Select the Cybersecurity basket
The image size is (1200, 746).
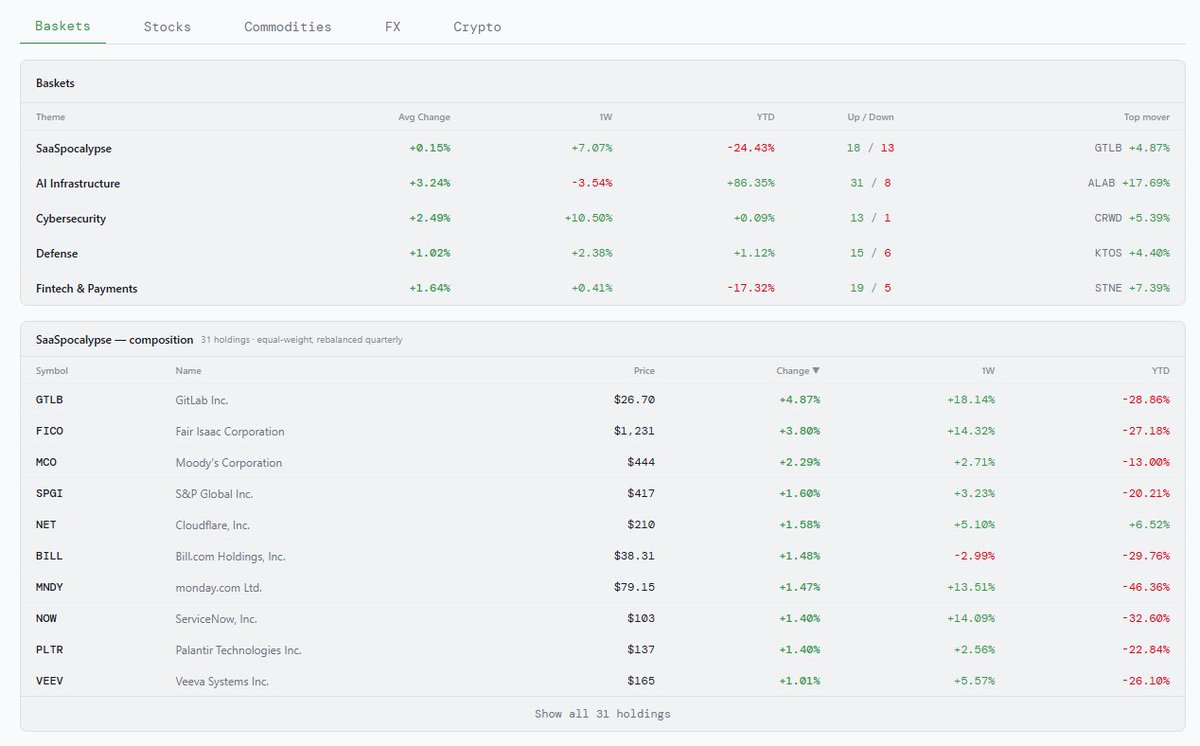coord(602,218)
